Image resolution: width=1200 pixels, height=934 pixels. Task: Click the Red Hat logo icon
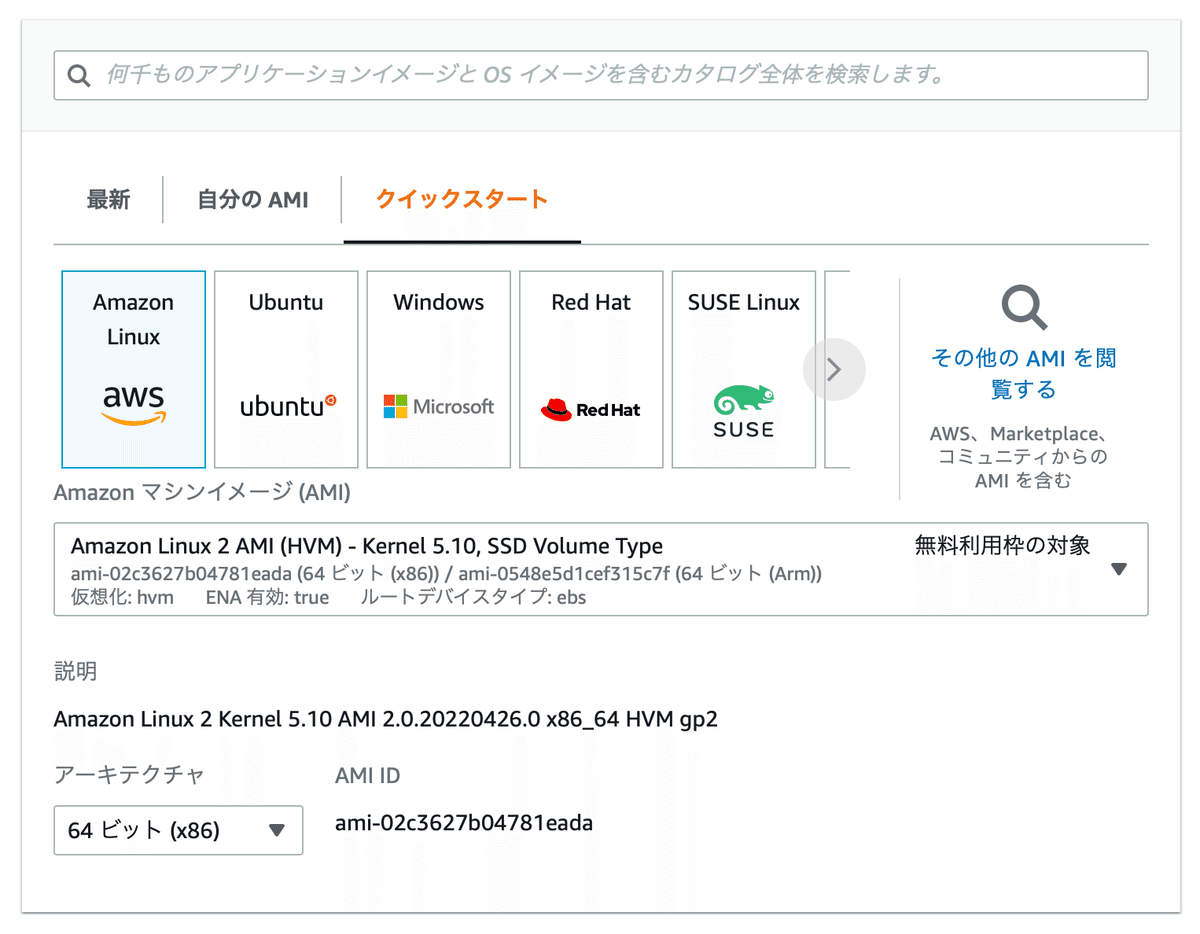click(591, 409)
